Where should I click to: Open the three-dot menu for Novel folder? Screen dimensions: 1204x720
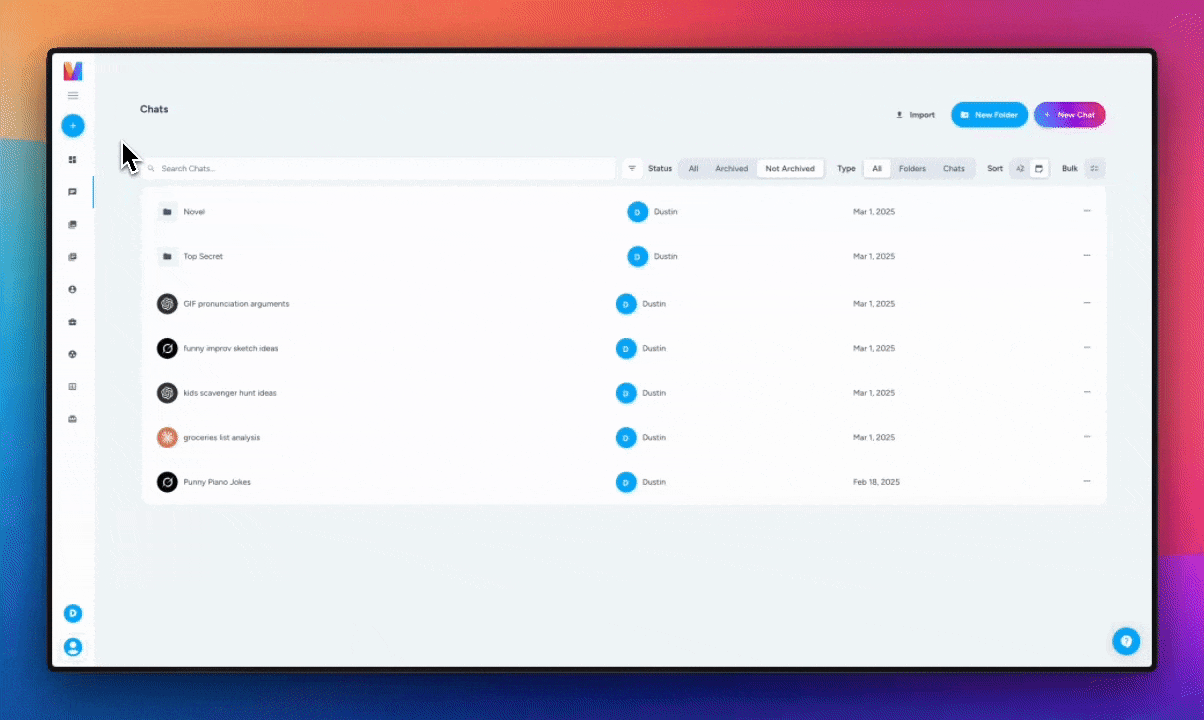pos(1087,211)
